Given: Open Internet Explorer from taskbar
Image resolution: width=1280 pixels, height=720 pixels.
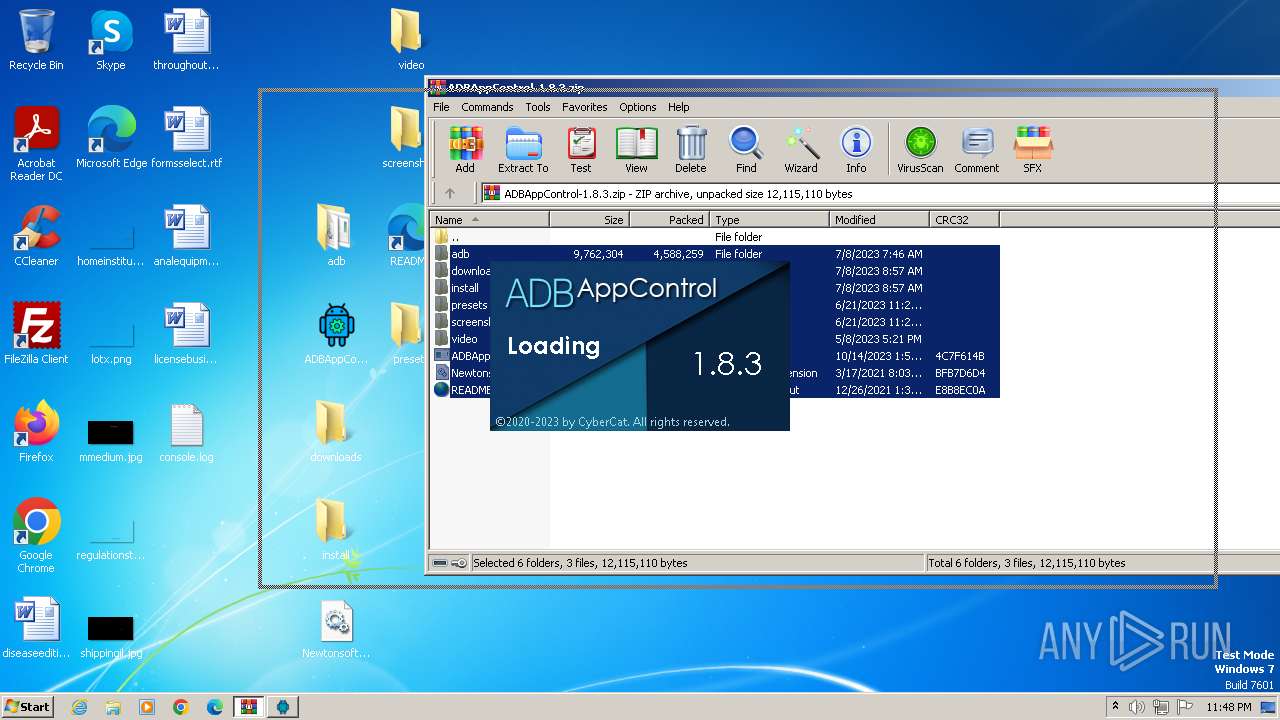Looking at the screenshot, I should (79, 707).
